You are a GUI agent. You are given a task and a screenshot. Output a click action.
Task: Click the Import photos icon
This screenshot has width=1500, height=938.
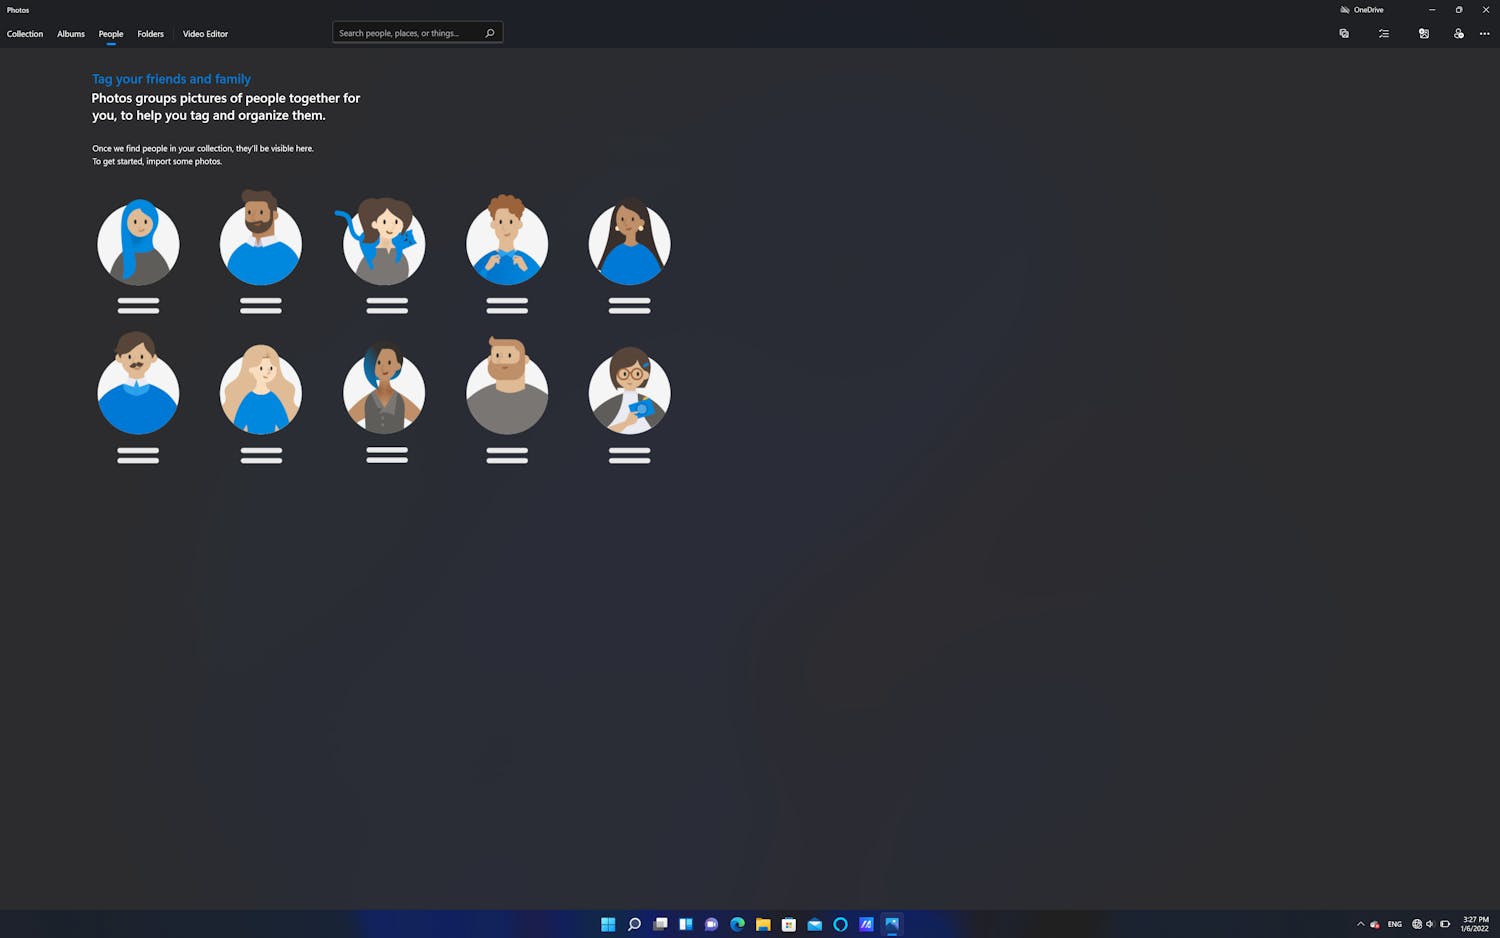tap(1424, 34)
